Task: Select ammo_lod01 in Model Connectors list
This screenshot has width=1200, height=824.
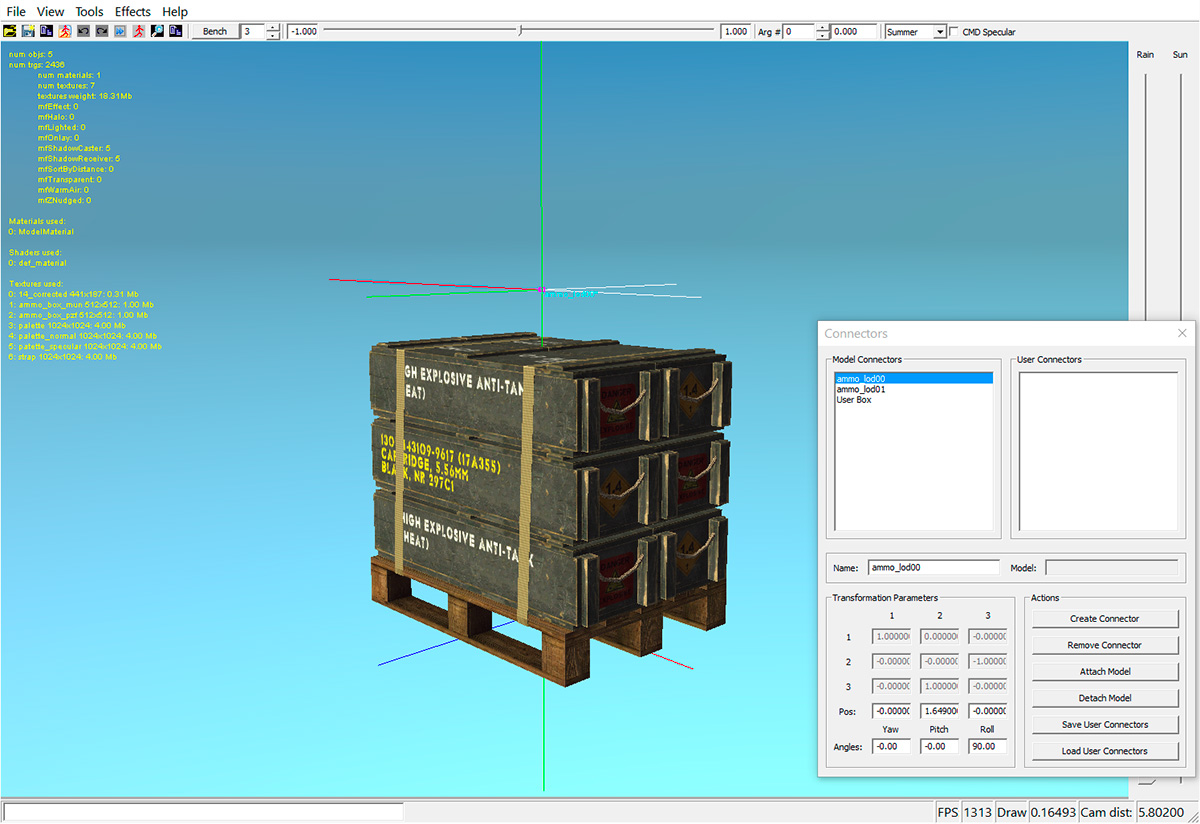Action: tap(861, 389)
